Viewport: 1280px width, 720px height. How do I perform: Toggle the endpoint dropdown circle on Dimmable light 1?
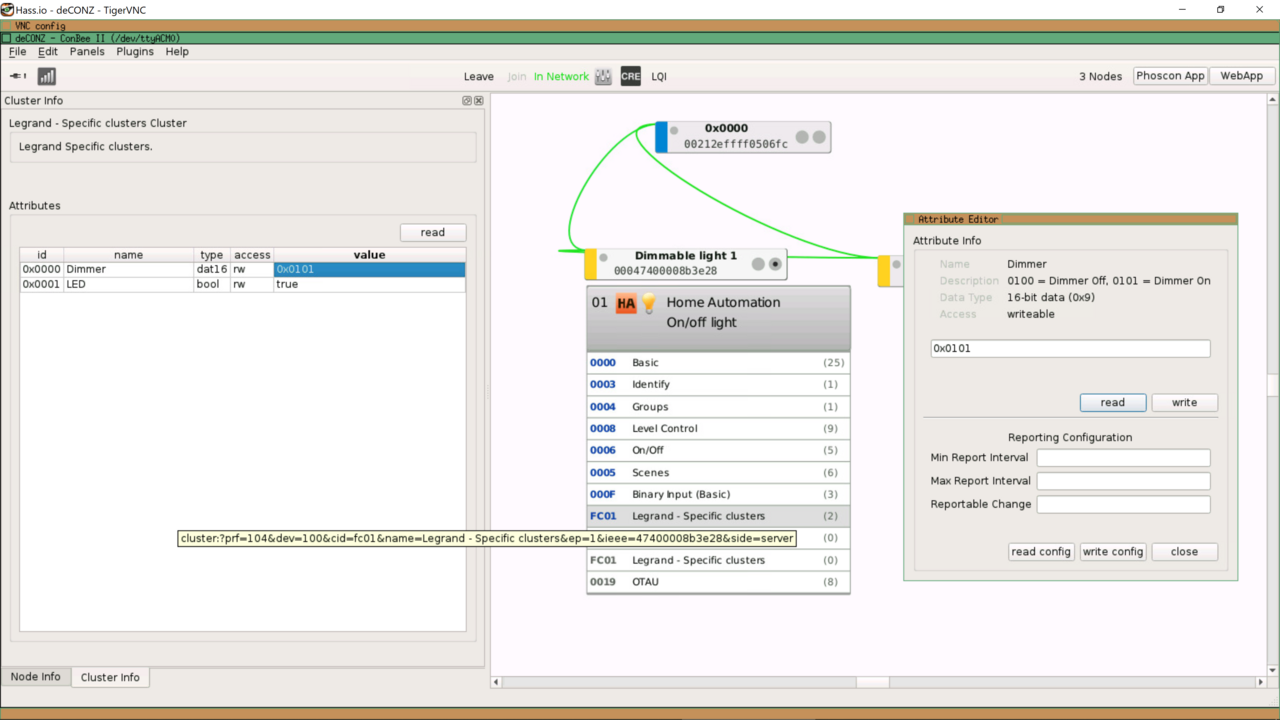(x=775, y=264)
